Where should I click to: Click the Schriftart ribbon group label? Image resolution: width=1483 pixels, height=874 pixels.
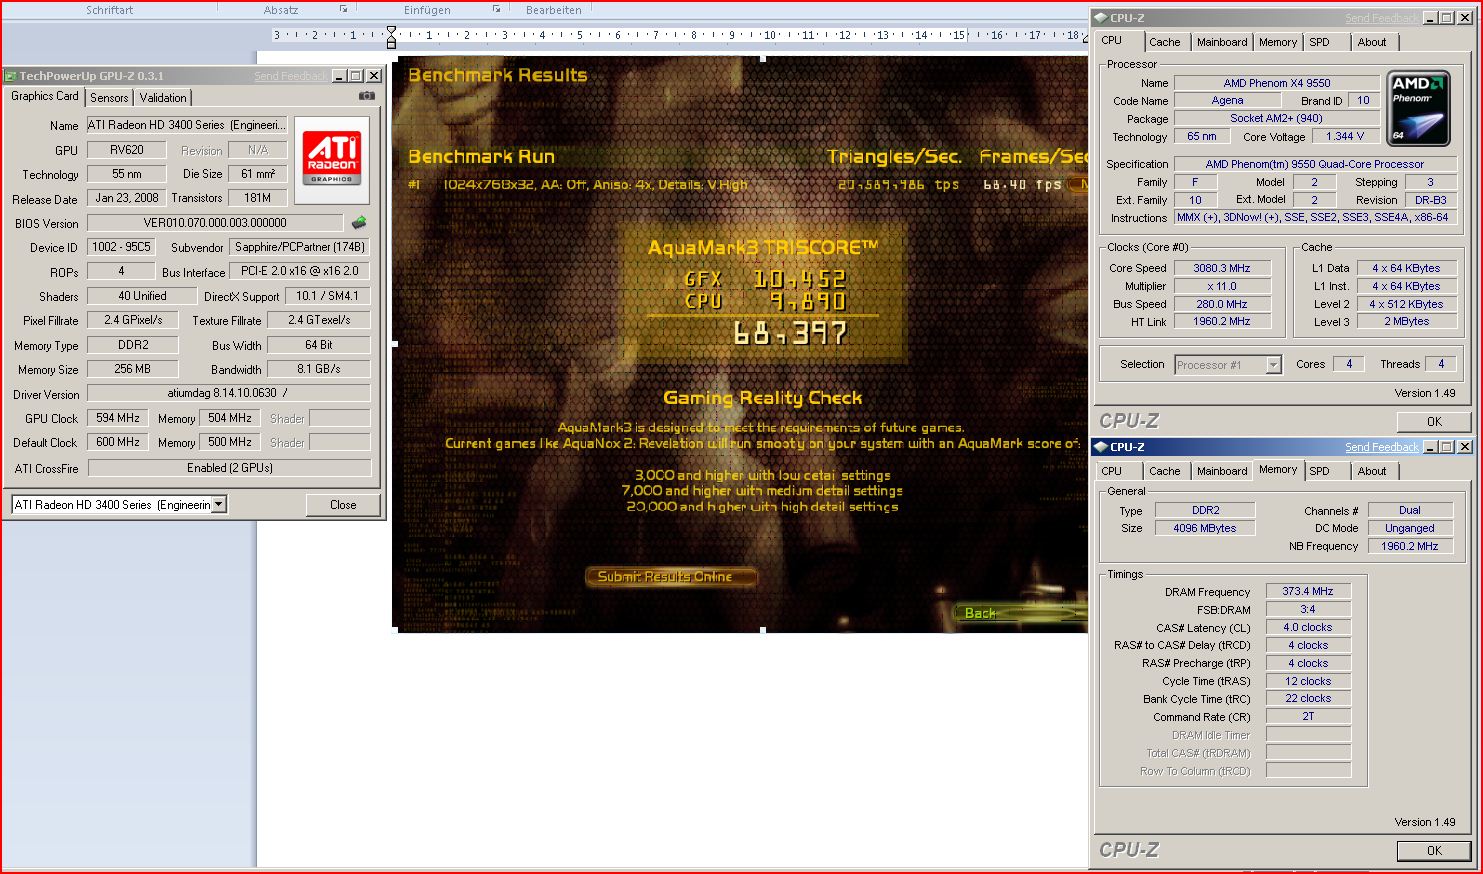point(109,10)
